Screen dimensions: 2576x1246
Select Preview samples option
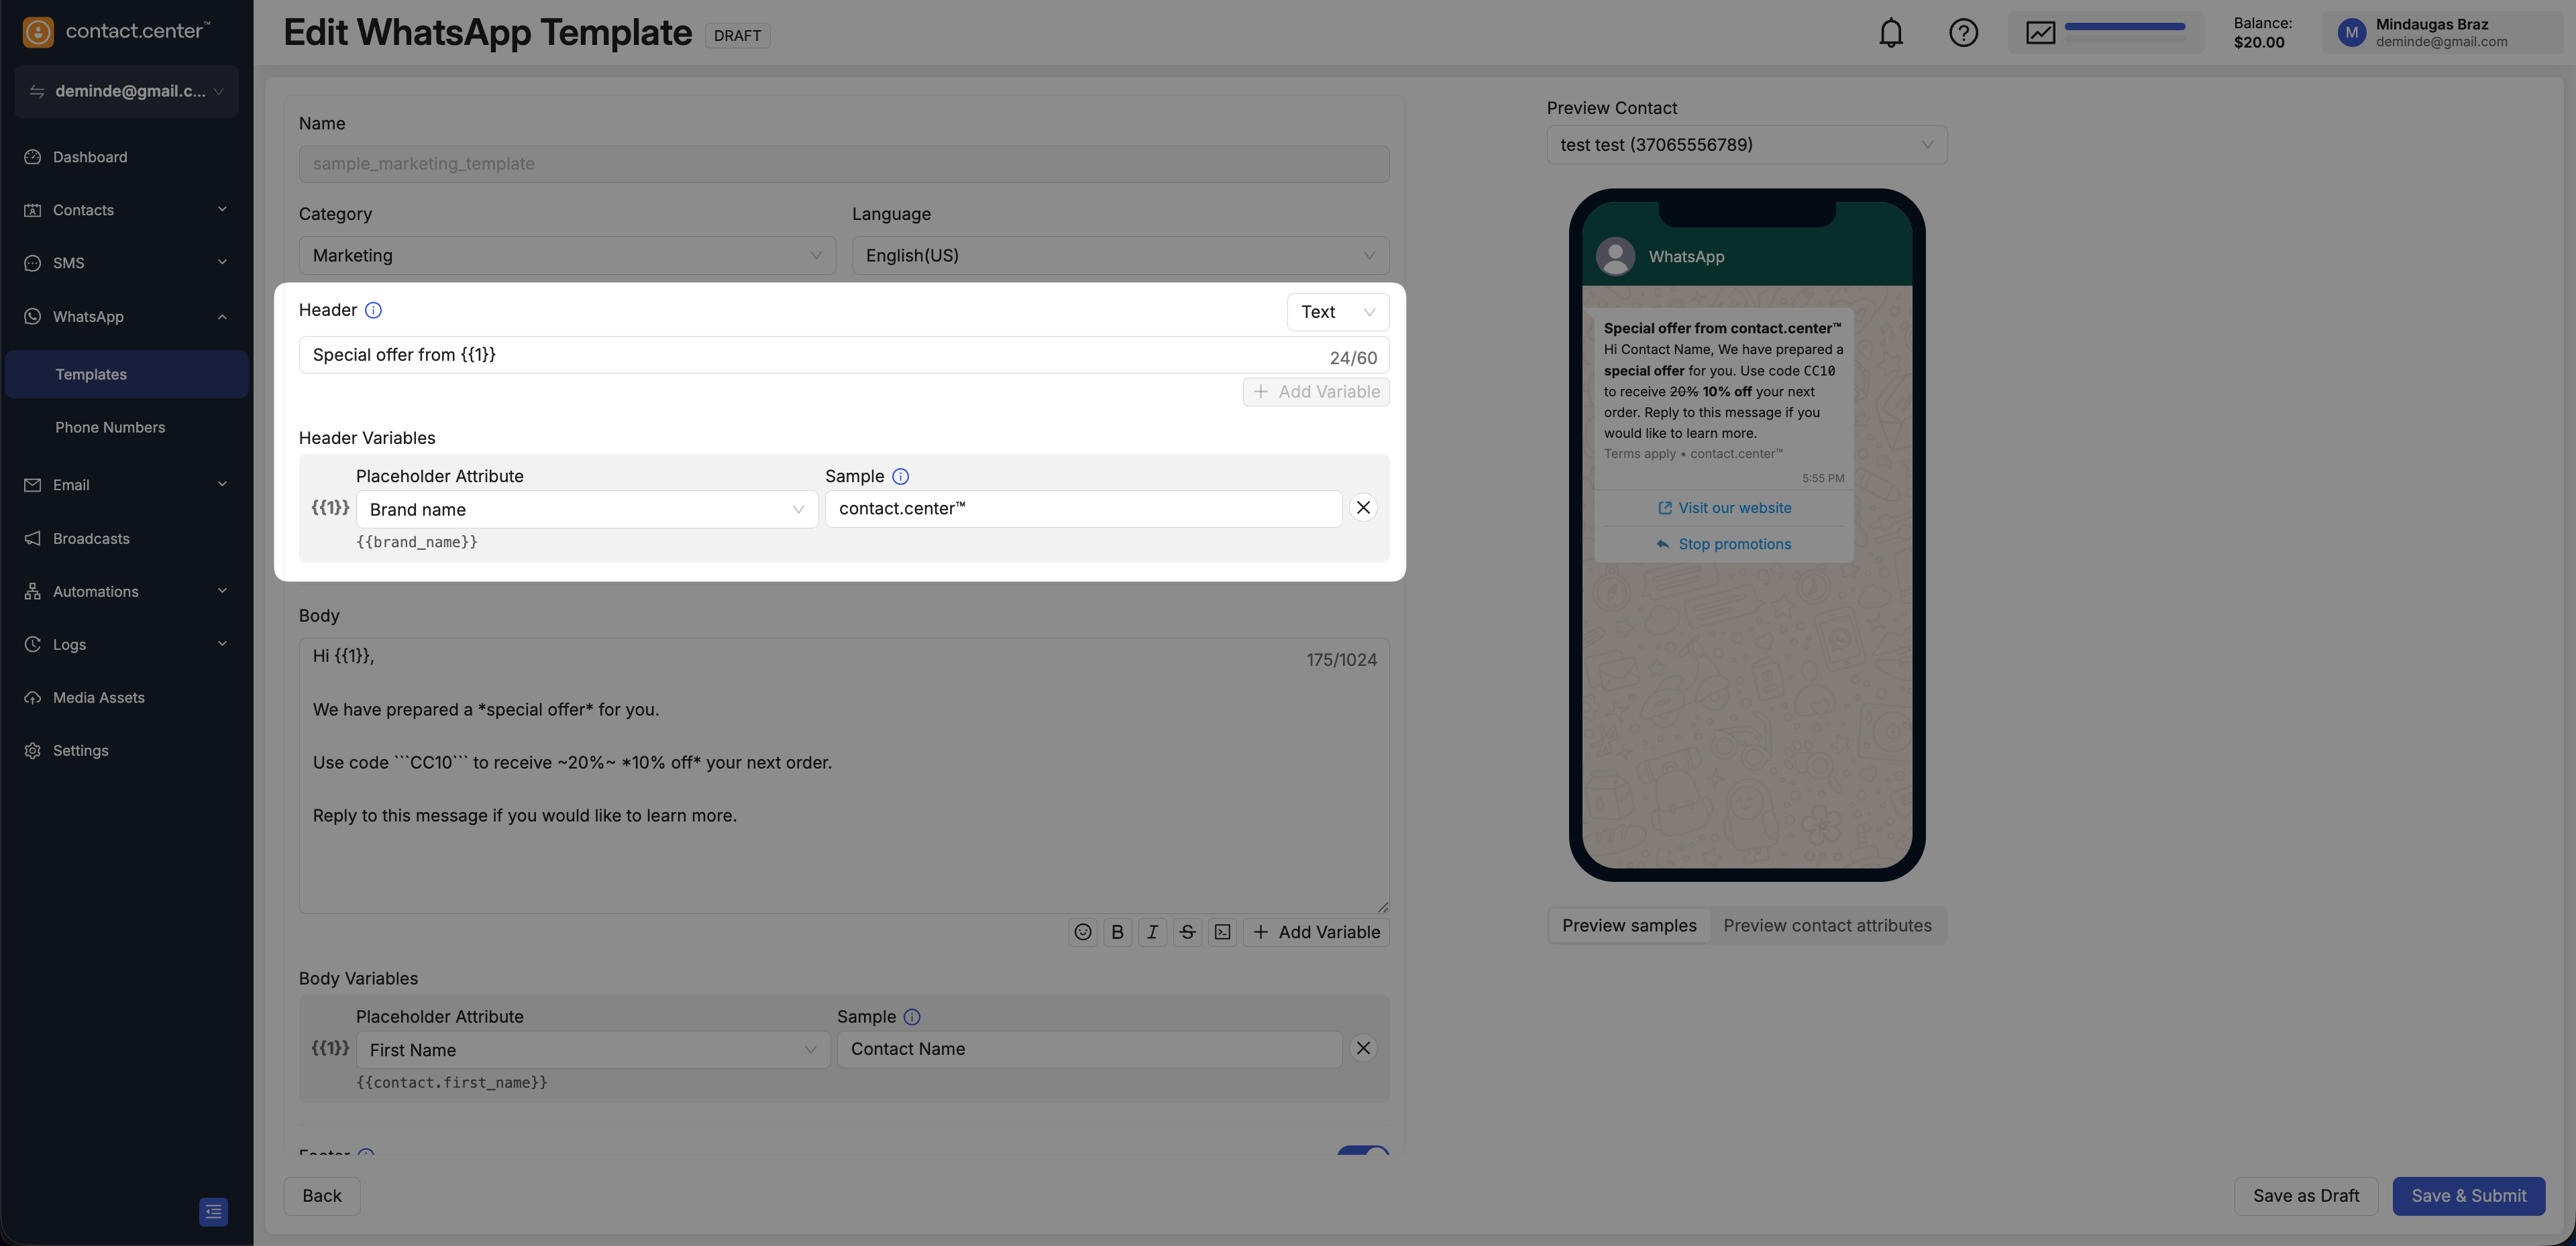1629,926
